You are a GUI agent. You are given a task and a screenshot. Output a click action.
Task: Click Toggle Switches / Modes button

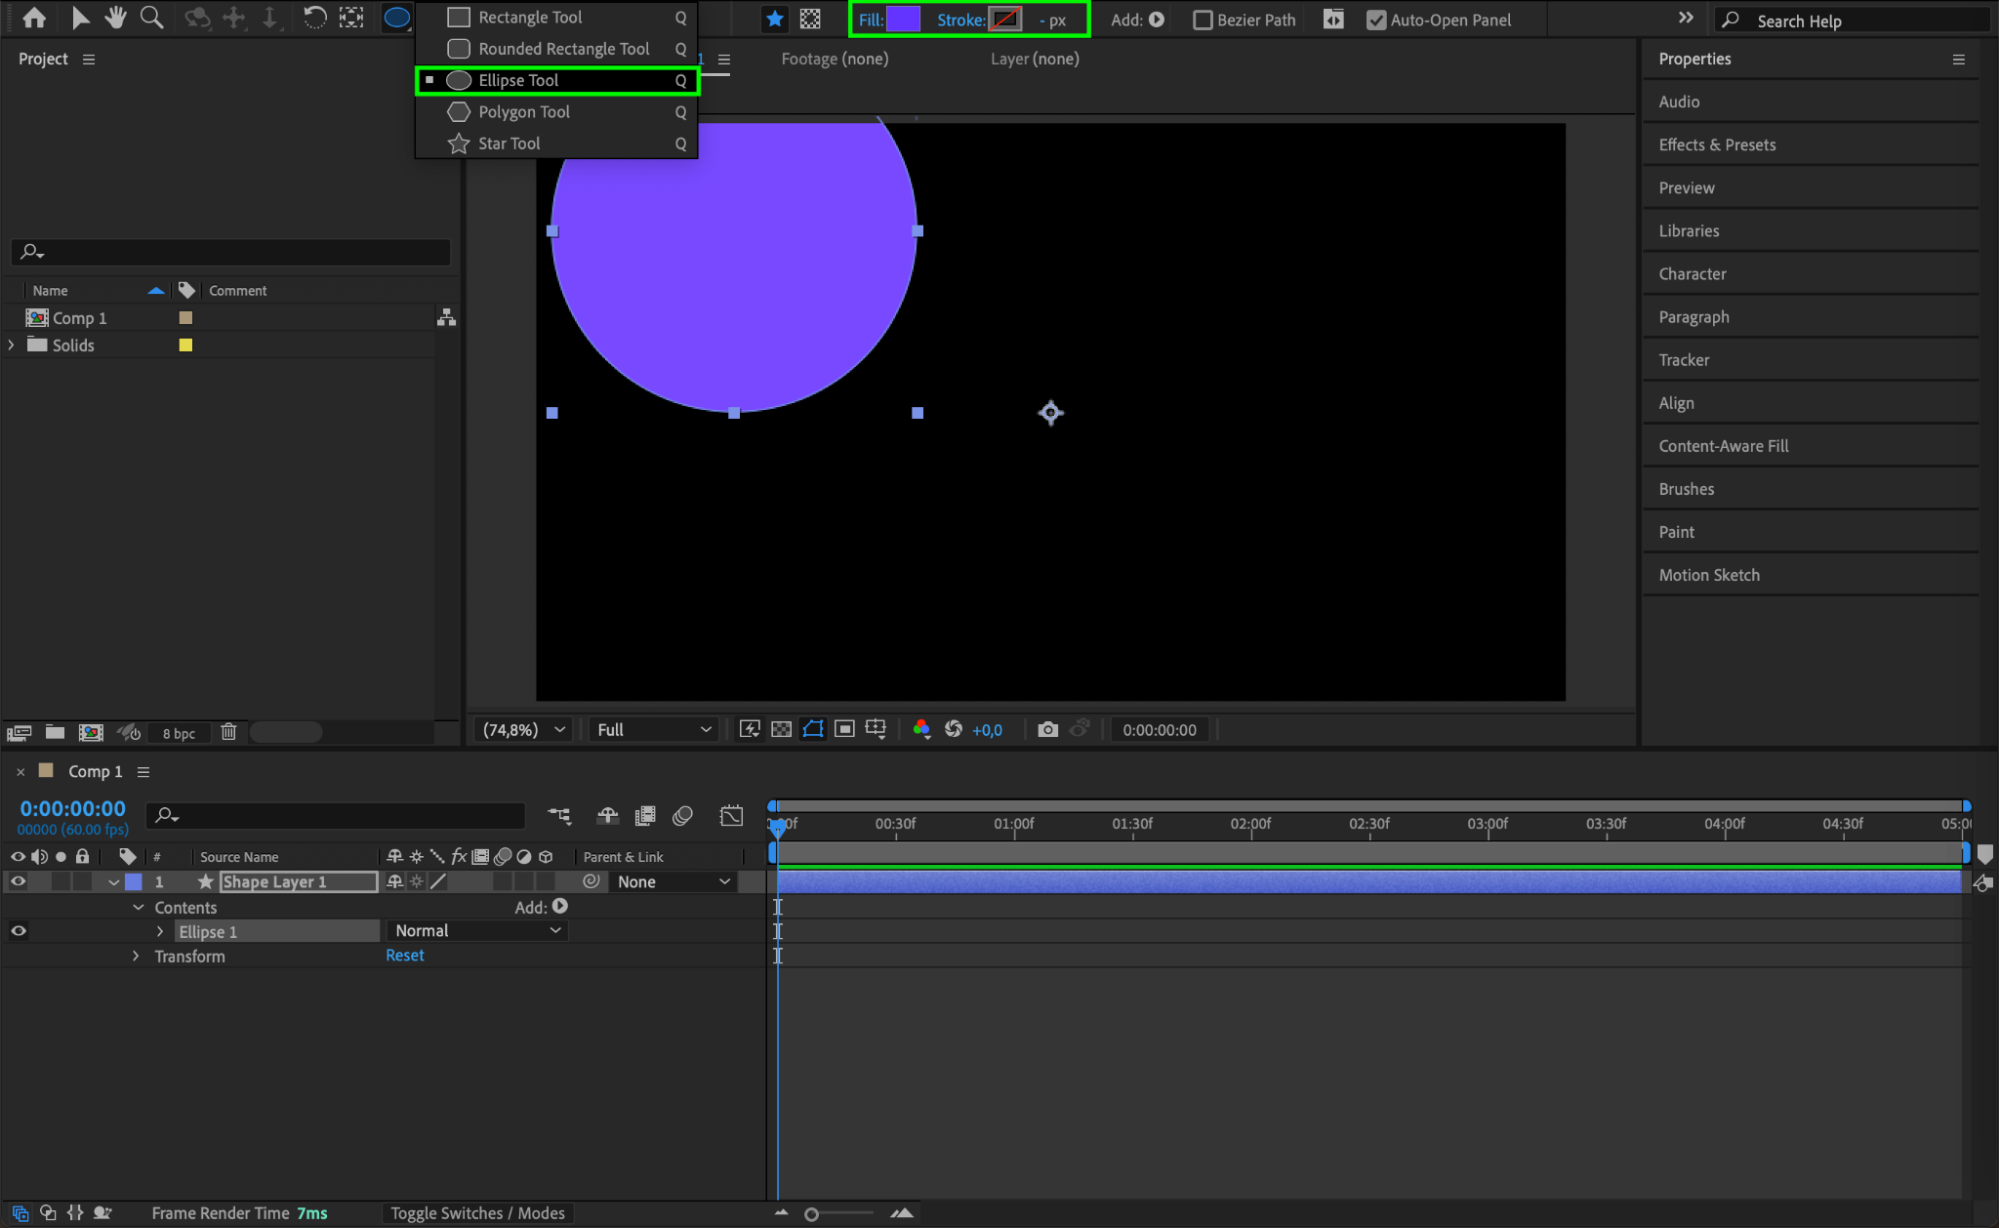pos(477,1213)
